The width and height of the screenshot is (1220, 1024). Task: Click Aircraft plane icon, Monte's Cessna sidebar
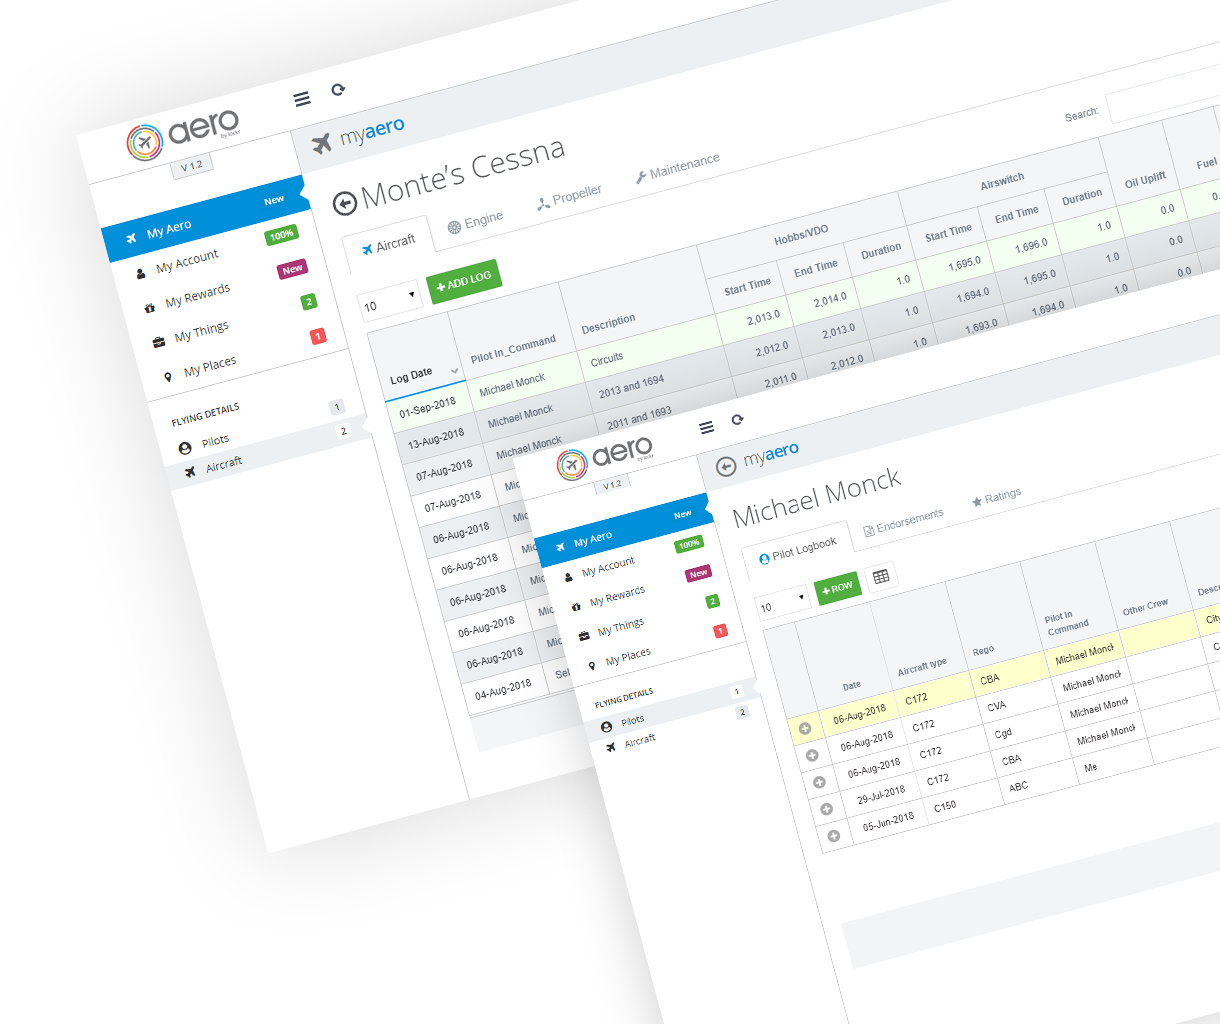coord(190,472)
